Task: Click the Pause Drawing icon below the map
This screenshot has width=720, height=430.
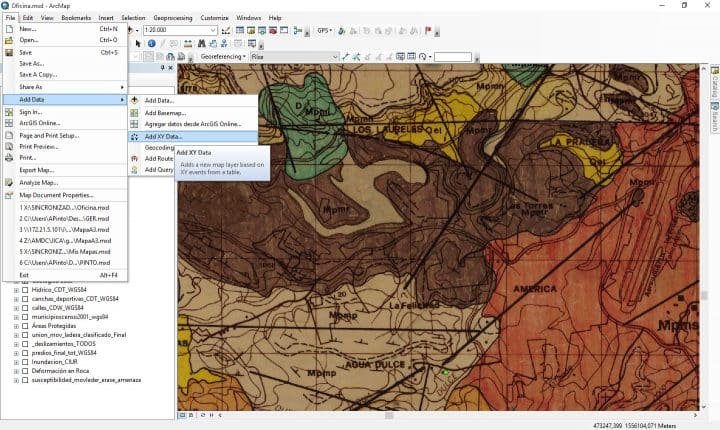Action: coord(212,415)
